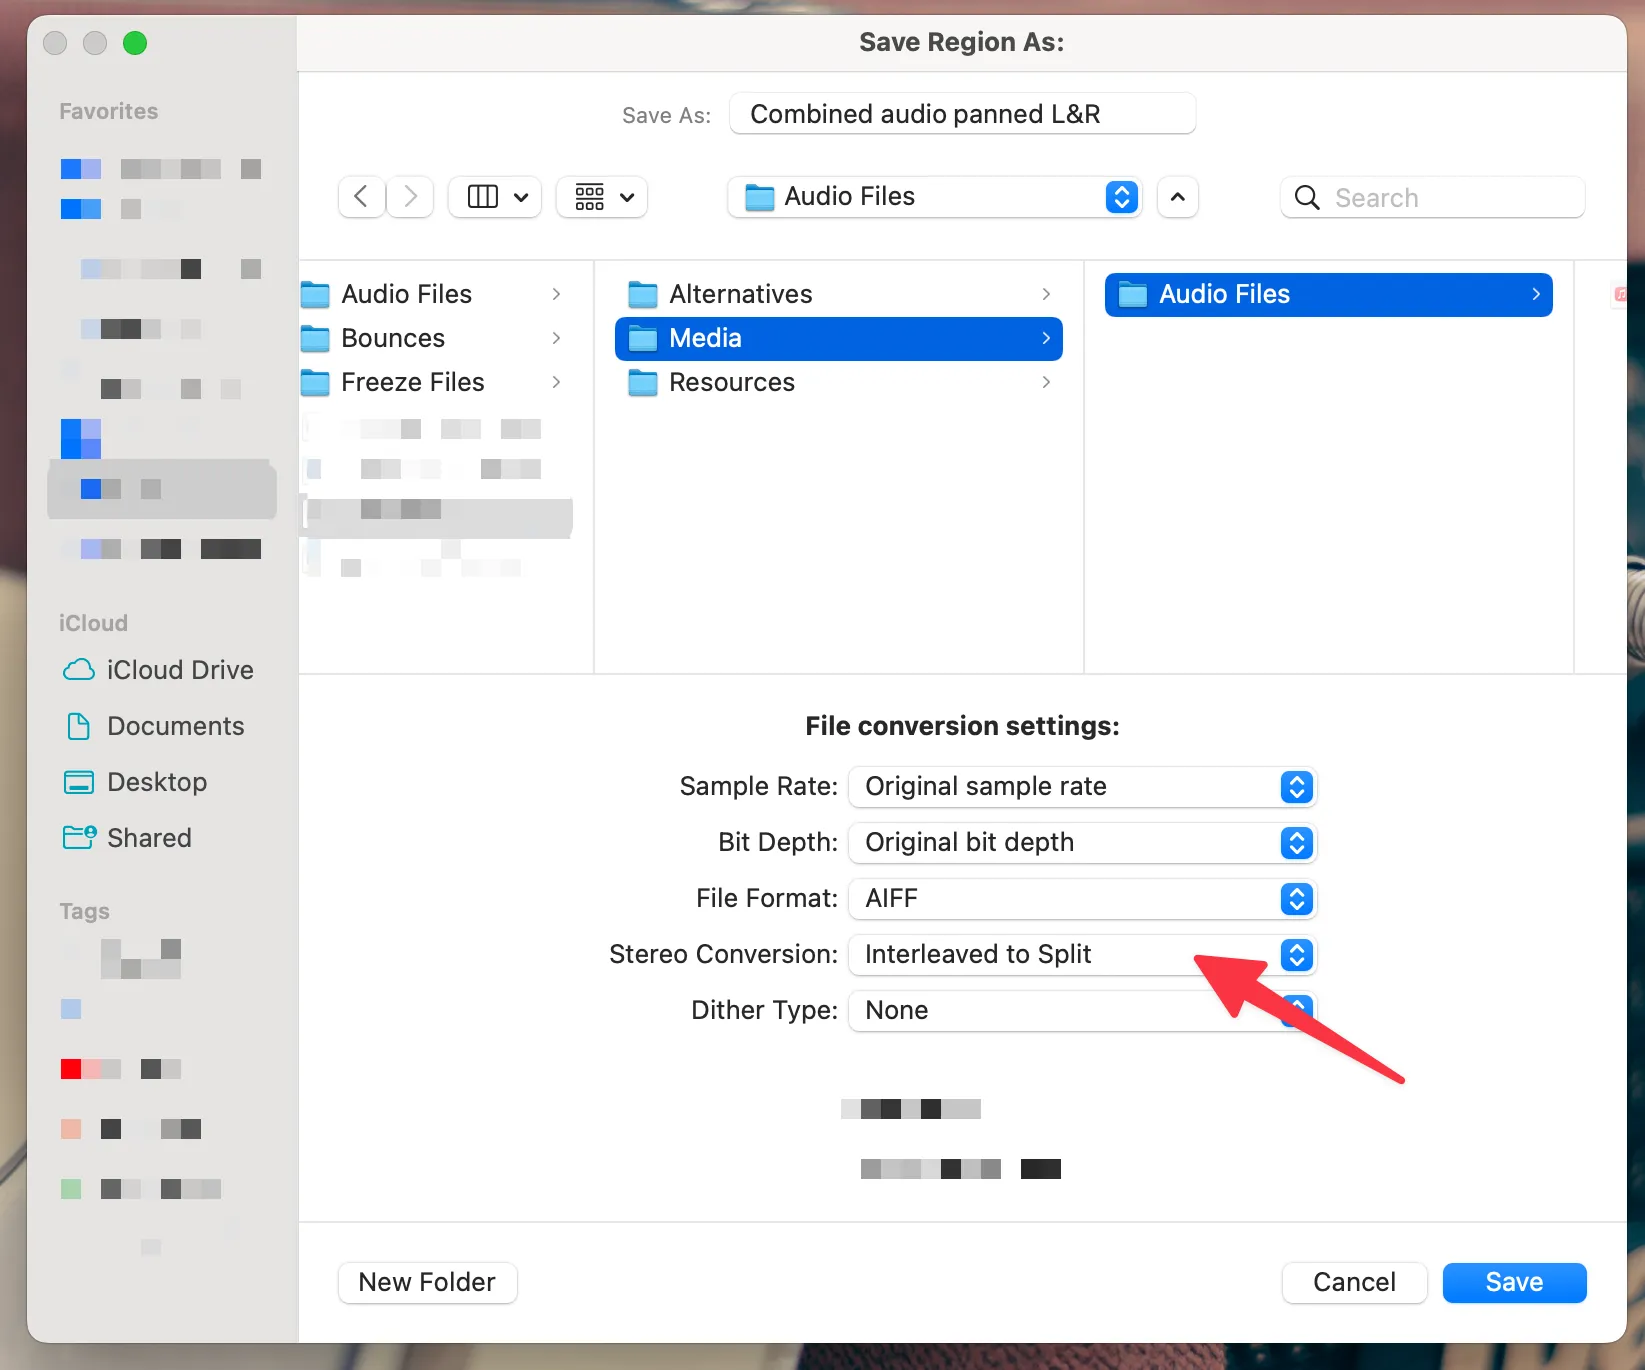The width and height of the screenshot is (1645, 1370).
Task: Click the Save As filename field
Action: click(961, 114)
